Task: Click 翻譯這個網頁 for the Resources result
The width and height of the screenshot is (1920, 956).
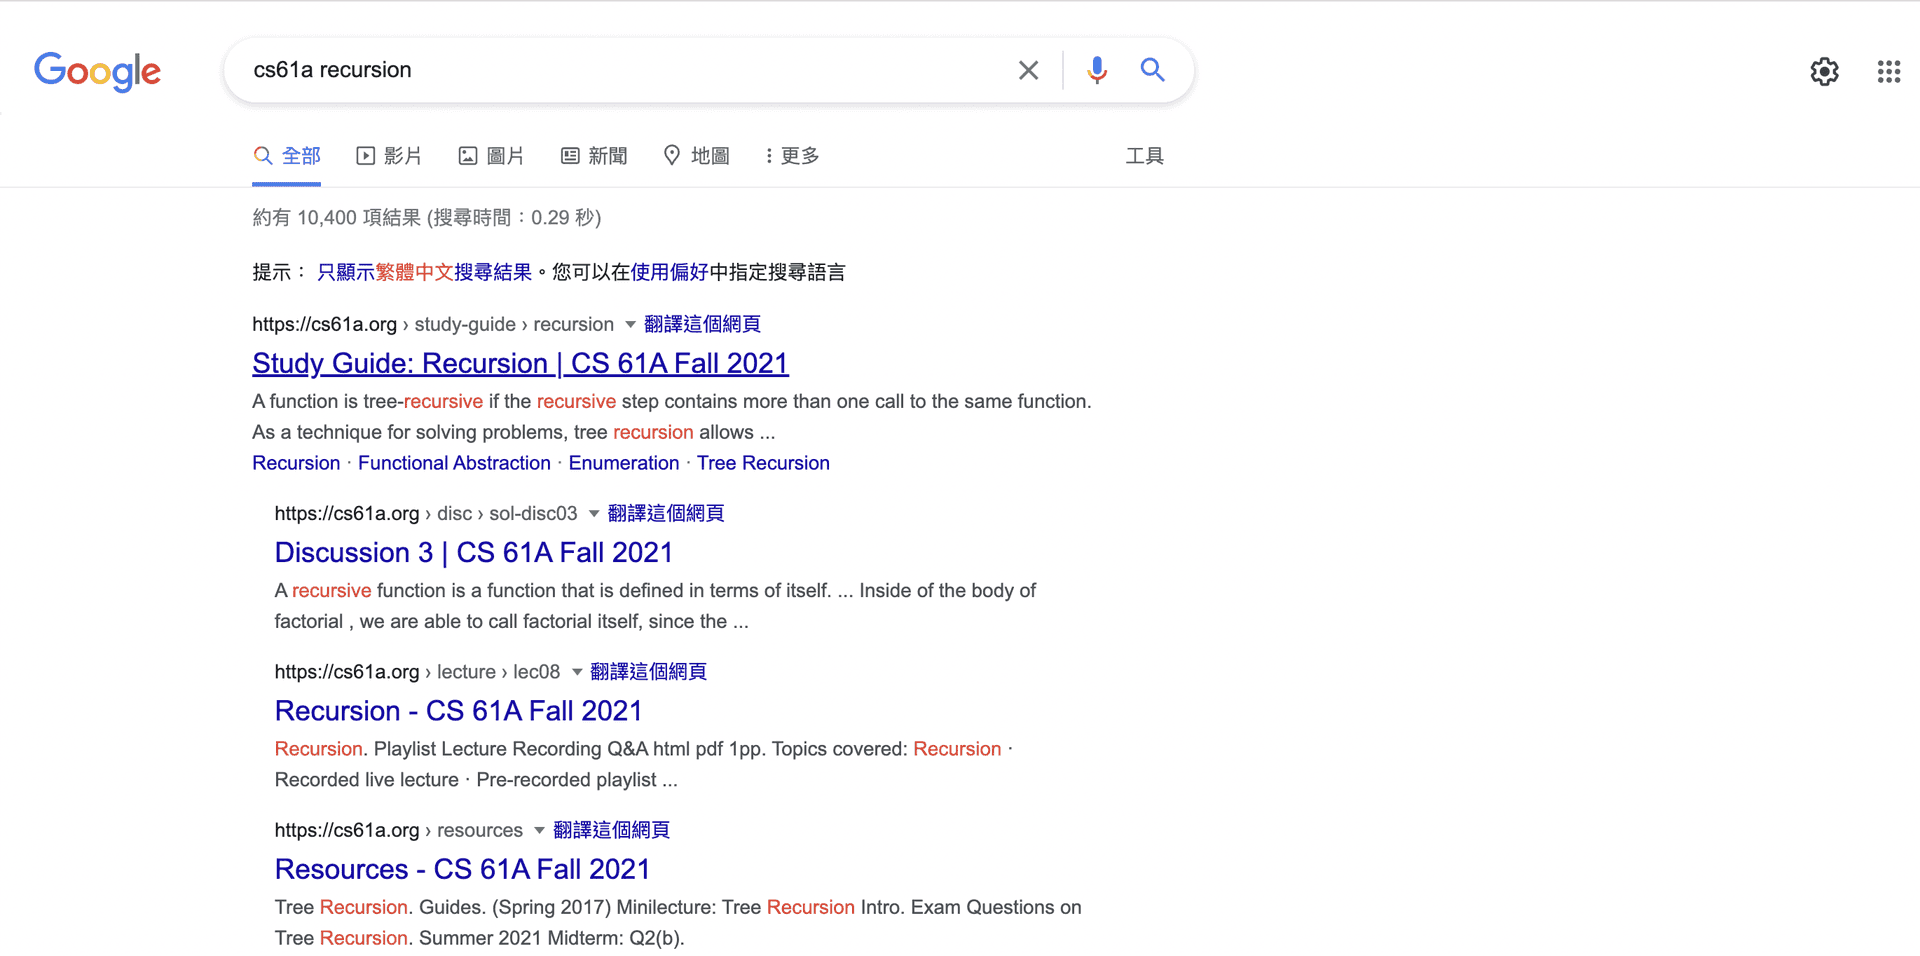Action: [x=611, y=830]
